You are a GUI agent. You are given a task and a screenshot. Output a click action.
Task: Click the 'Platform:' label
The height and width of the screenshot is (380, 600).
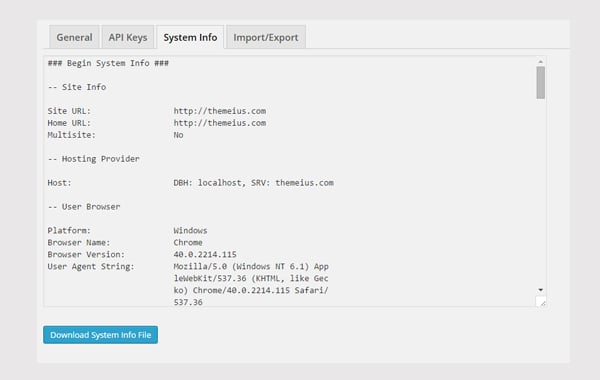pos(69,231)
